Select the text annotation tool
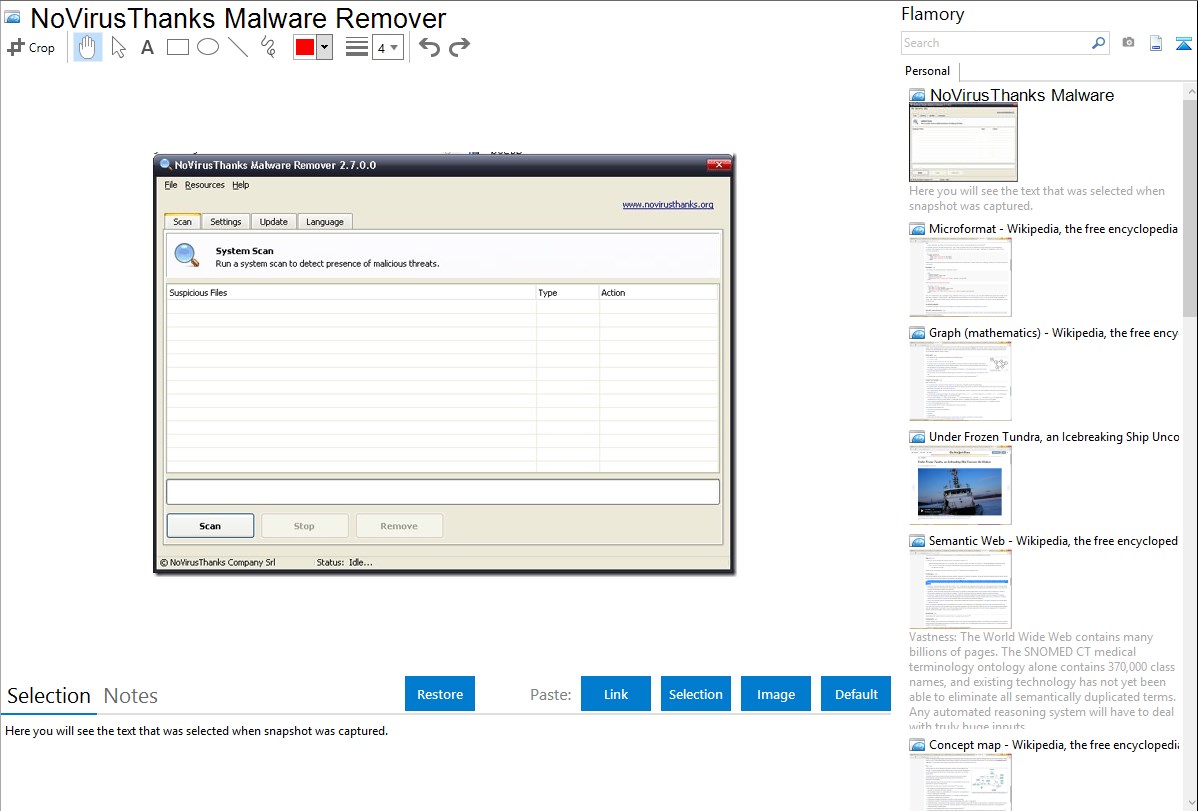This screenshot has width=1198, height=811. 147,47
